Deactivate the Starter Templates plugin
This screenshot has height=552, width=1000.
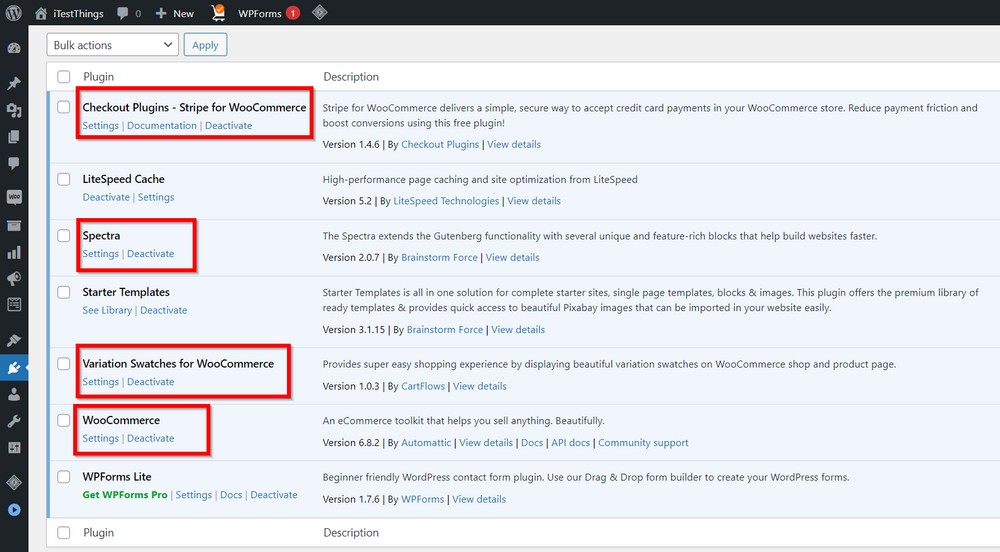[x=164, y=310]
